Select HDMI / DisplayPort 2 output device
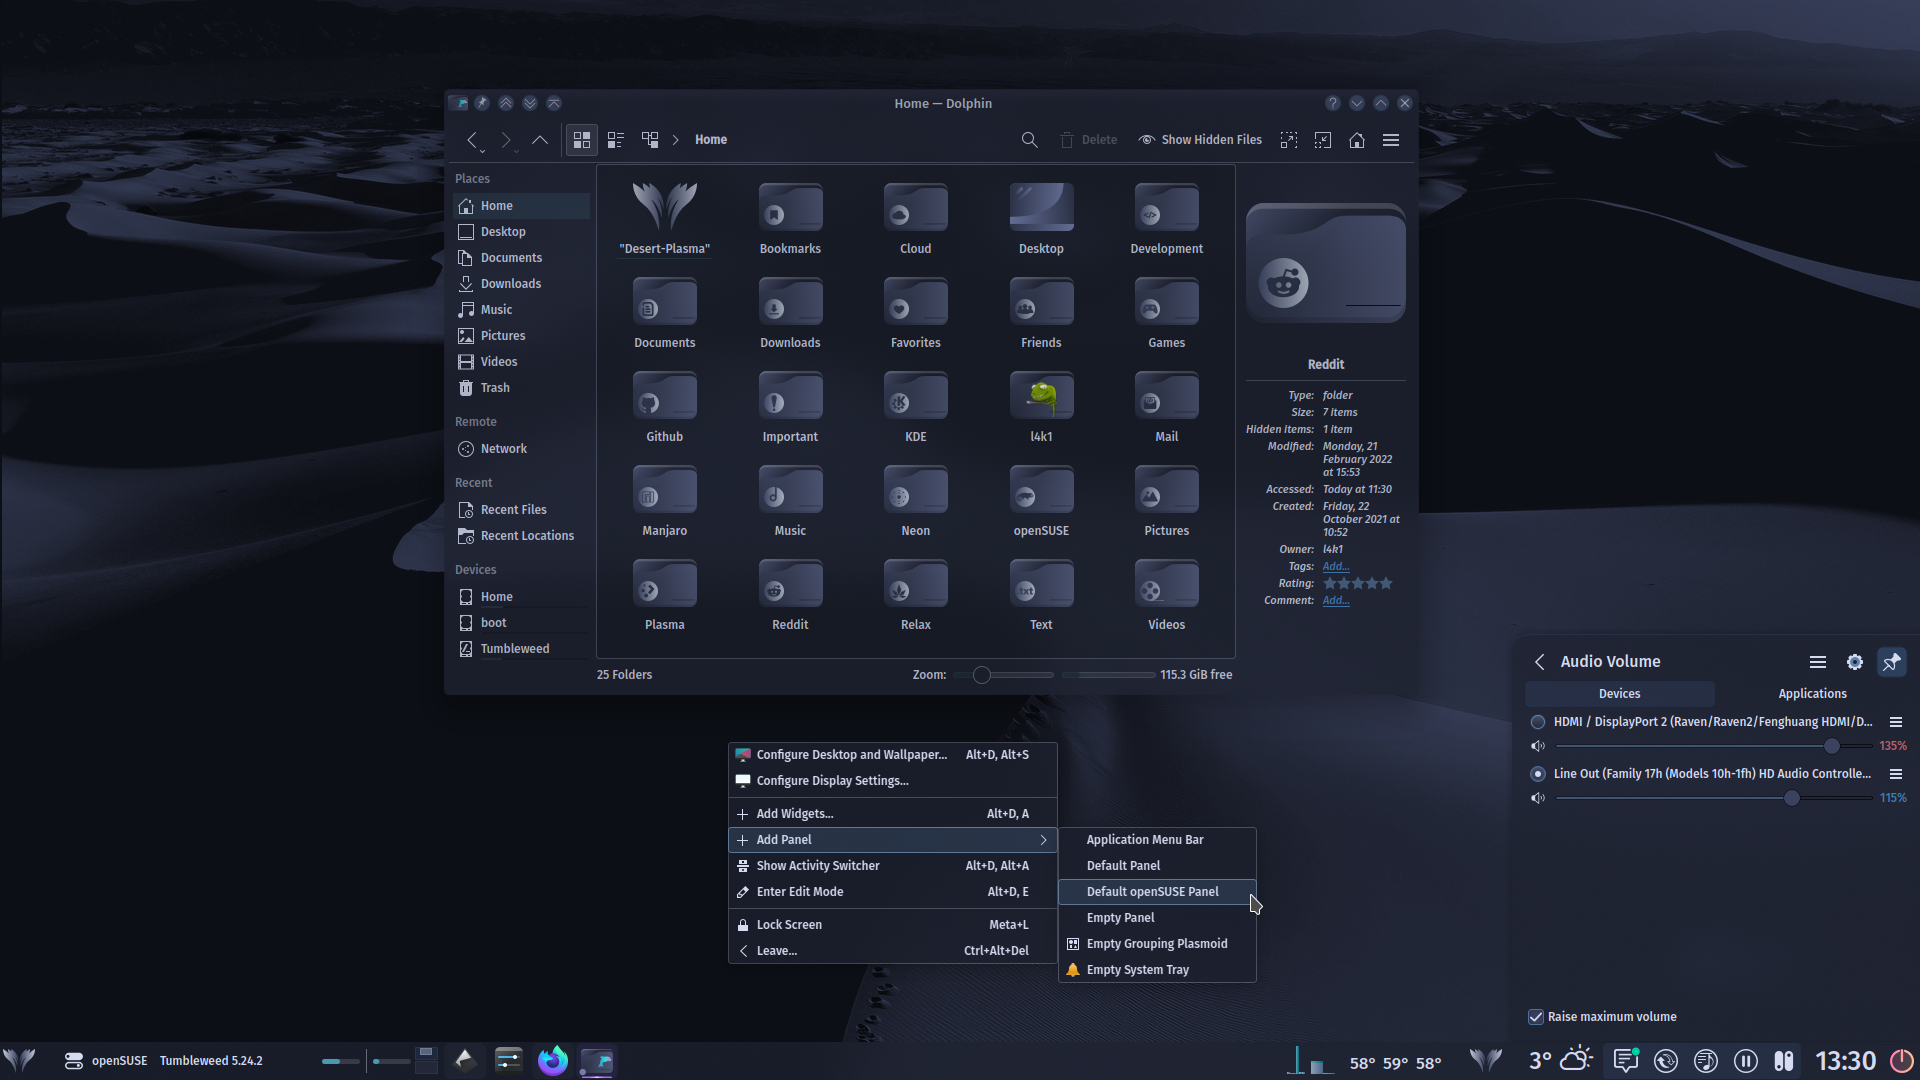The image size is (1920, 1080). coord(1538,722)
